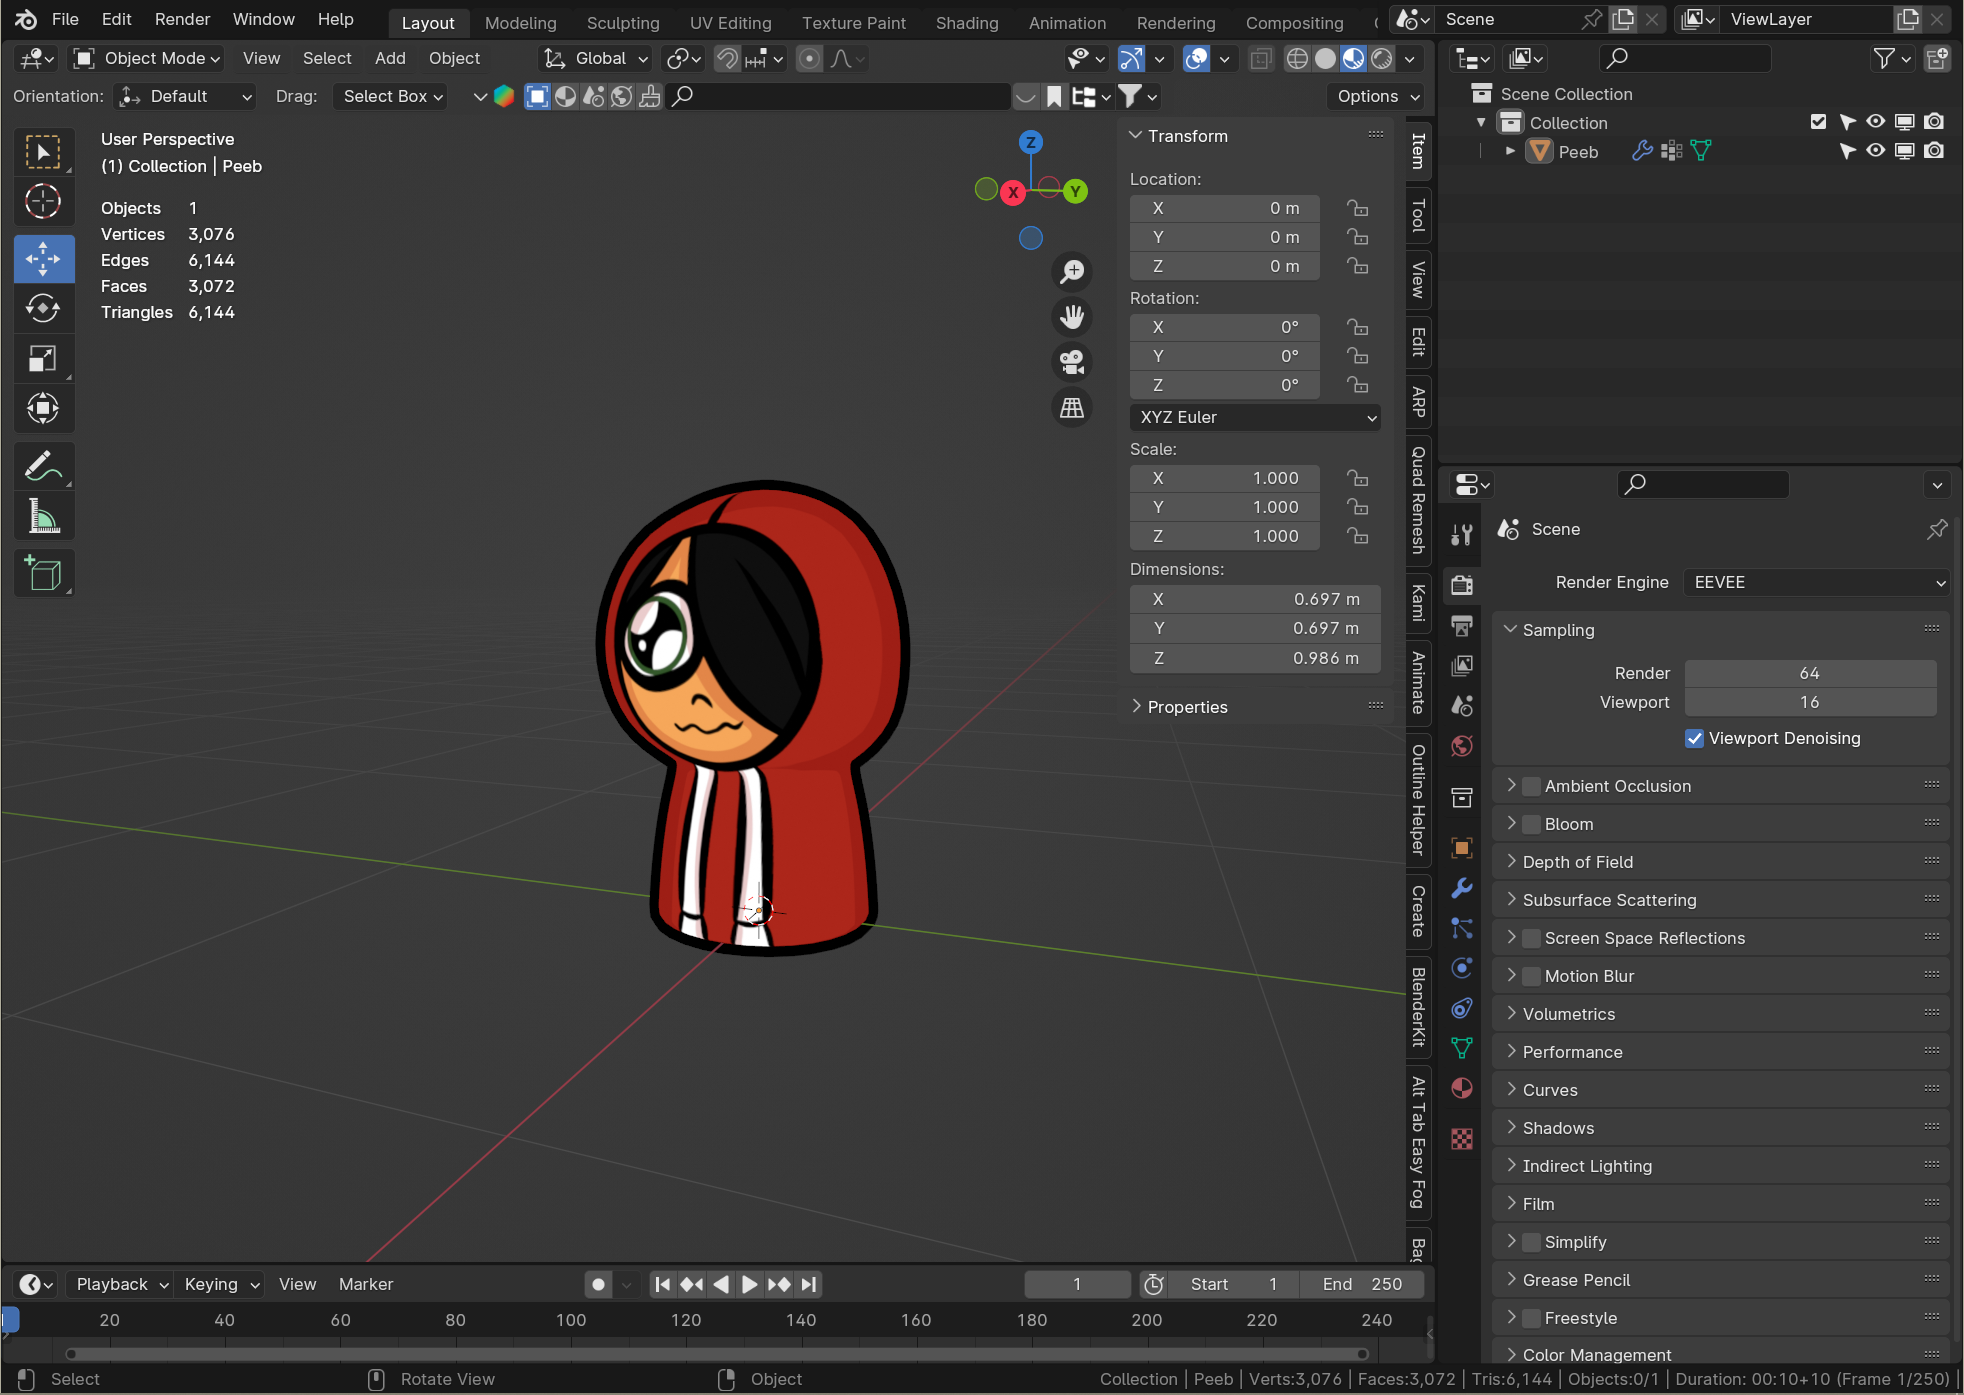Viewport: 1964px width, 1395px height.
Task: Select the Measure tool
Action: [x=43, y=516]
